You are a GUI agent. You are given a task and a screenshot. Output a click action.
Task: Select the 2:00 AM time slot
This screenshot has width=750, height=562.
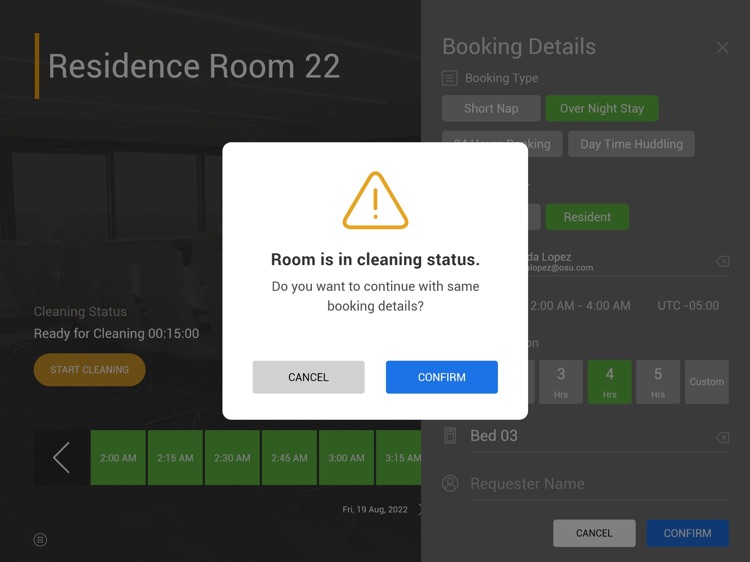point(118,458)
